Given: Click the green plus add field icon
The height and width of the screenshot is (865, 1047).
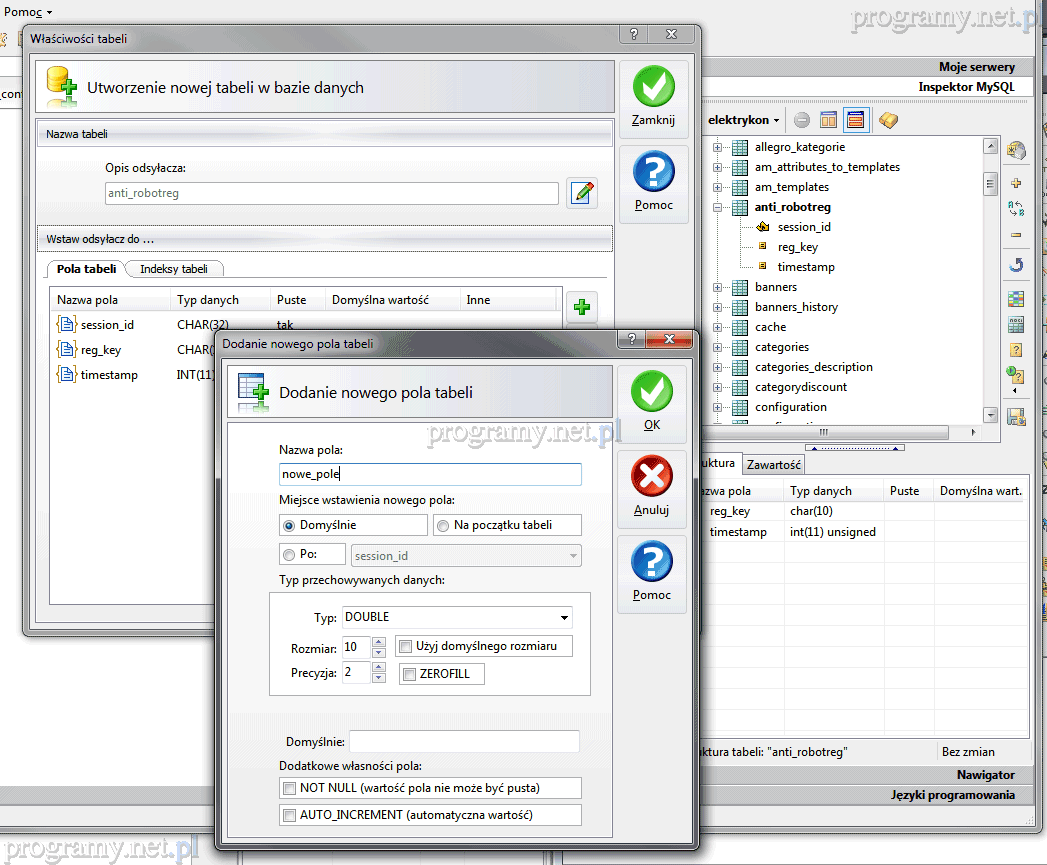Looking at the screenshot, I should [x=581, y=306].
